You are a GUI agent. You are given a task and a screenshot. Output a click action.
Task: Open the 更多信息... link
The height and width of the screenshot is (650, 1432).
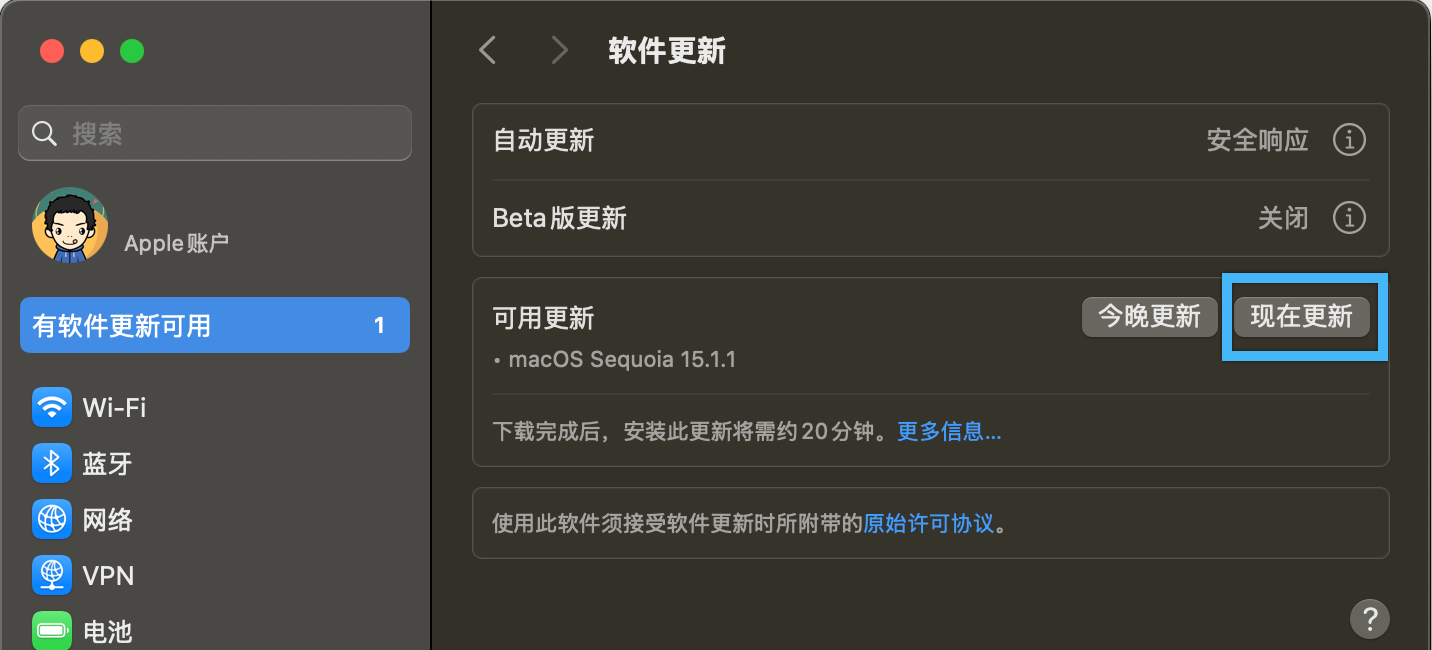pos(949,432)
